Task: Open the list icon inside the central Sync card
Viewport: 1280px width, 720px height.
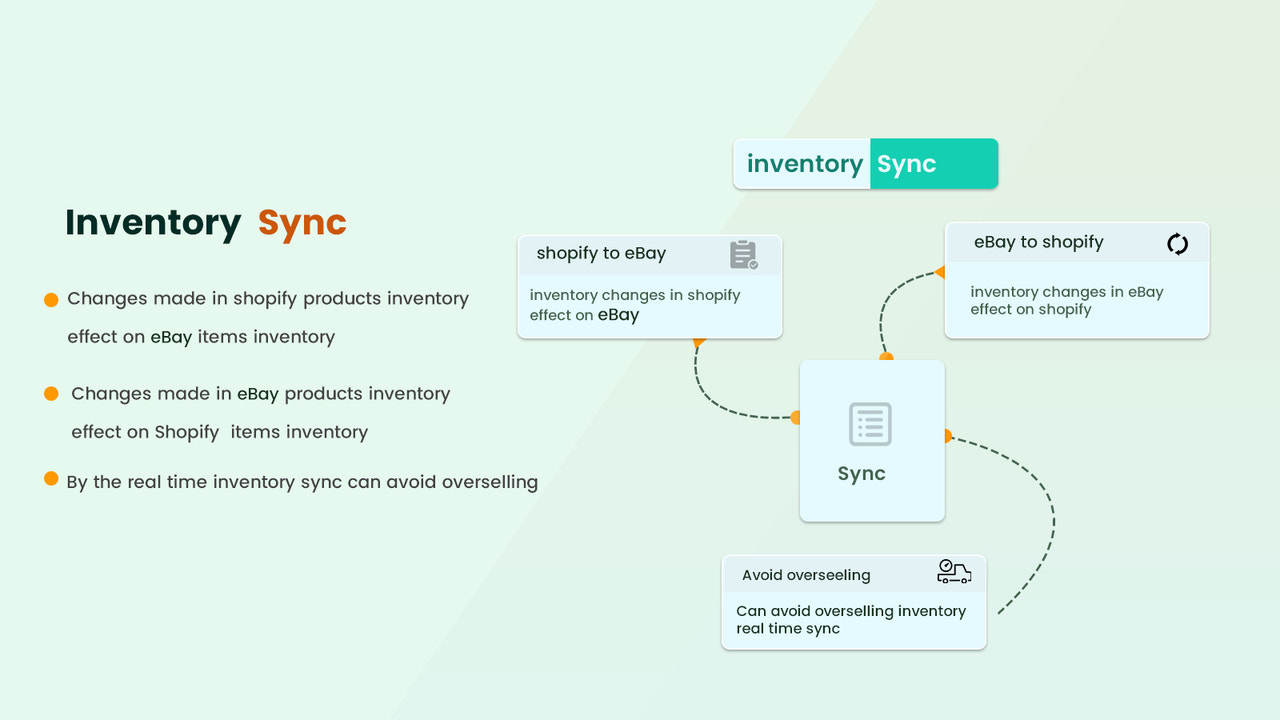Action: (x=870, y=424)
